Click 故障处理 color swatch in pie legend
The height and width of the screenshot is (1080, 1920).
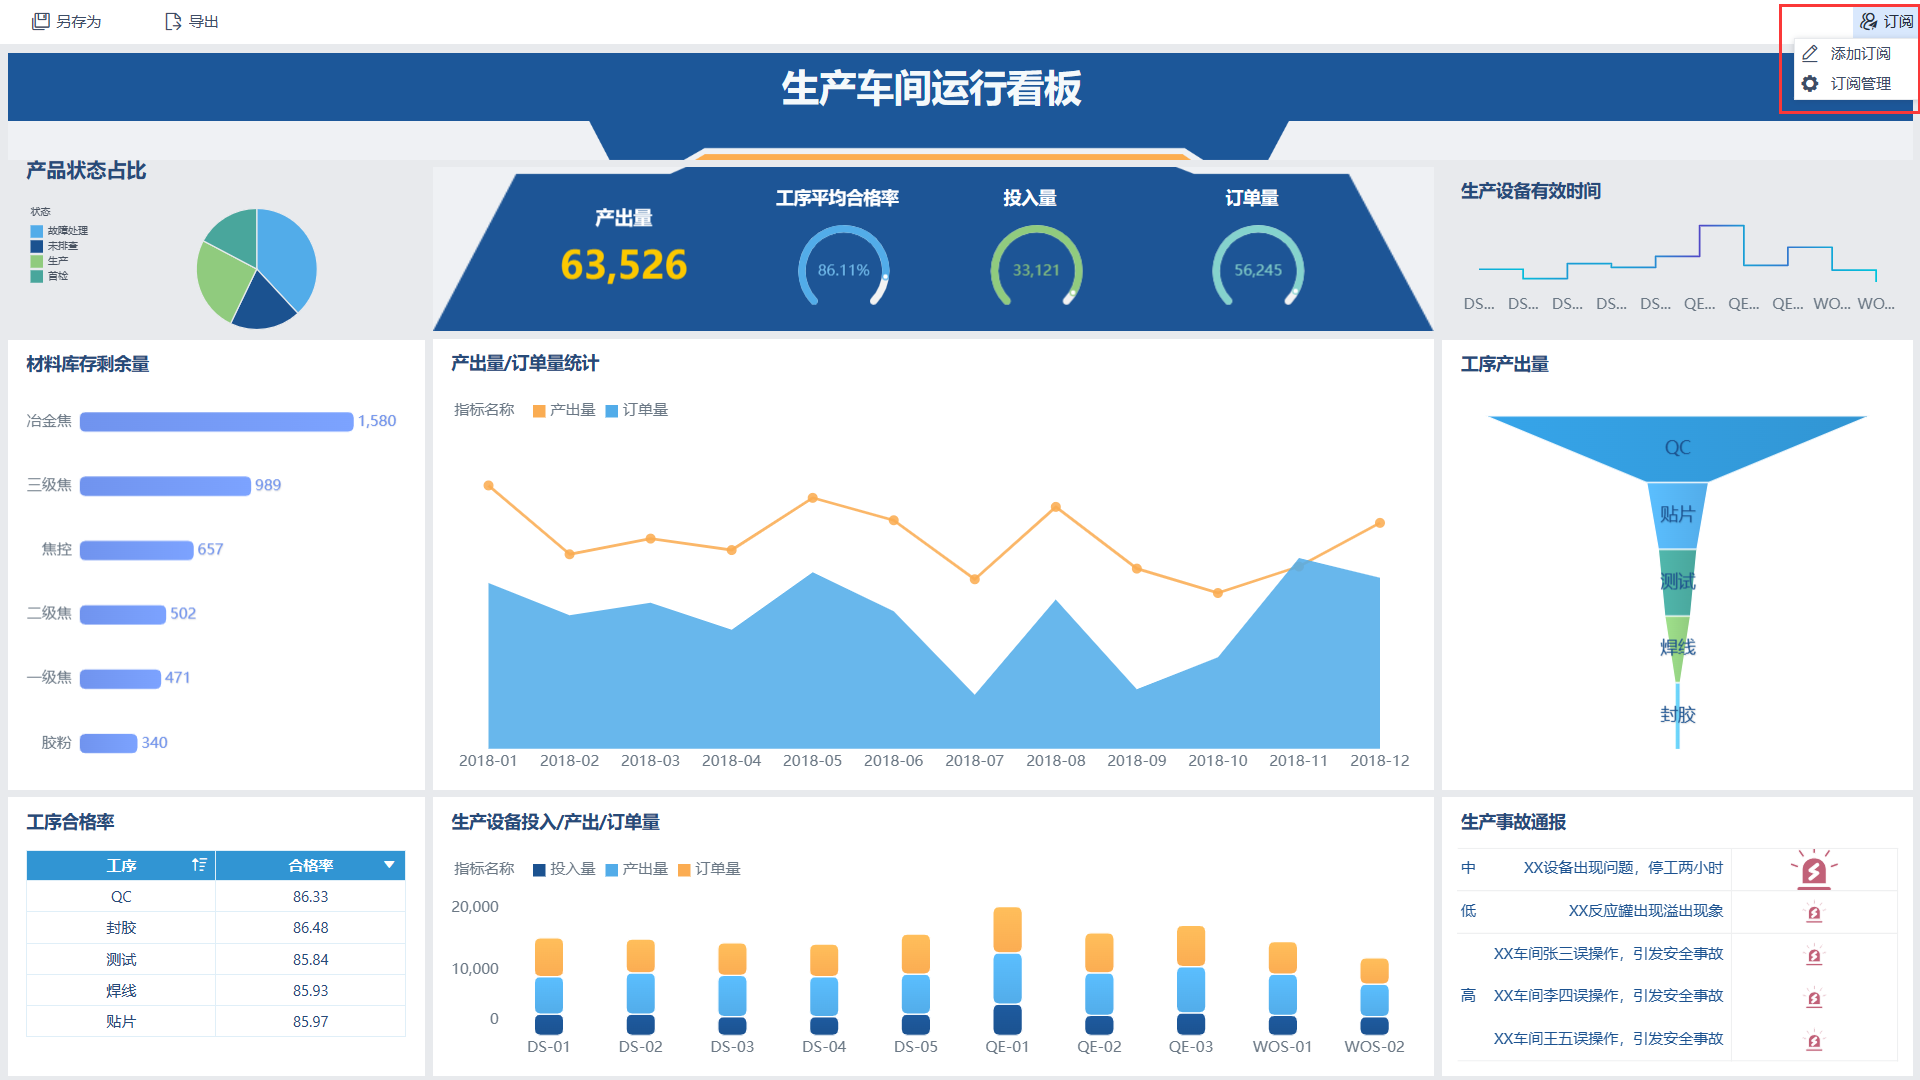(x=37, y=231)
